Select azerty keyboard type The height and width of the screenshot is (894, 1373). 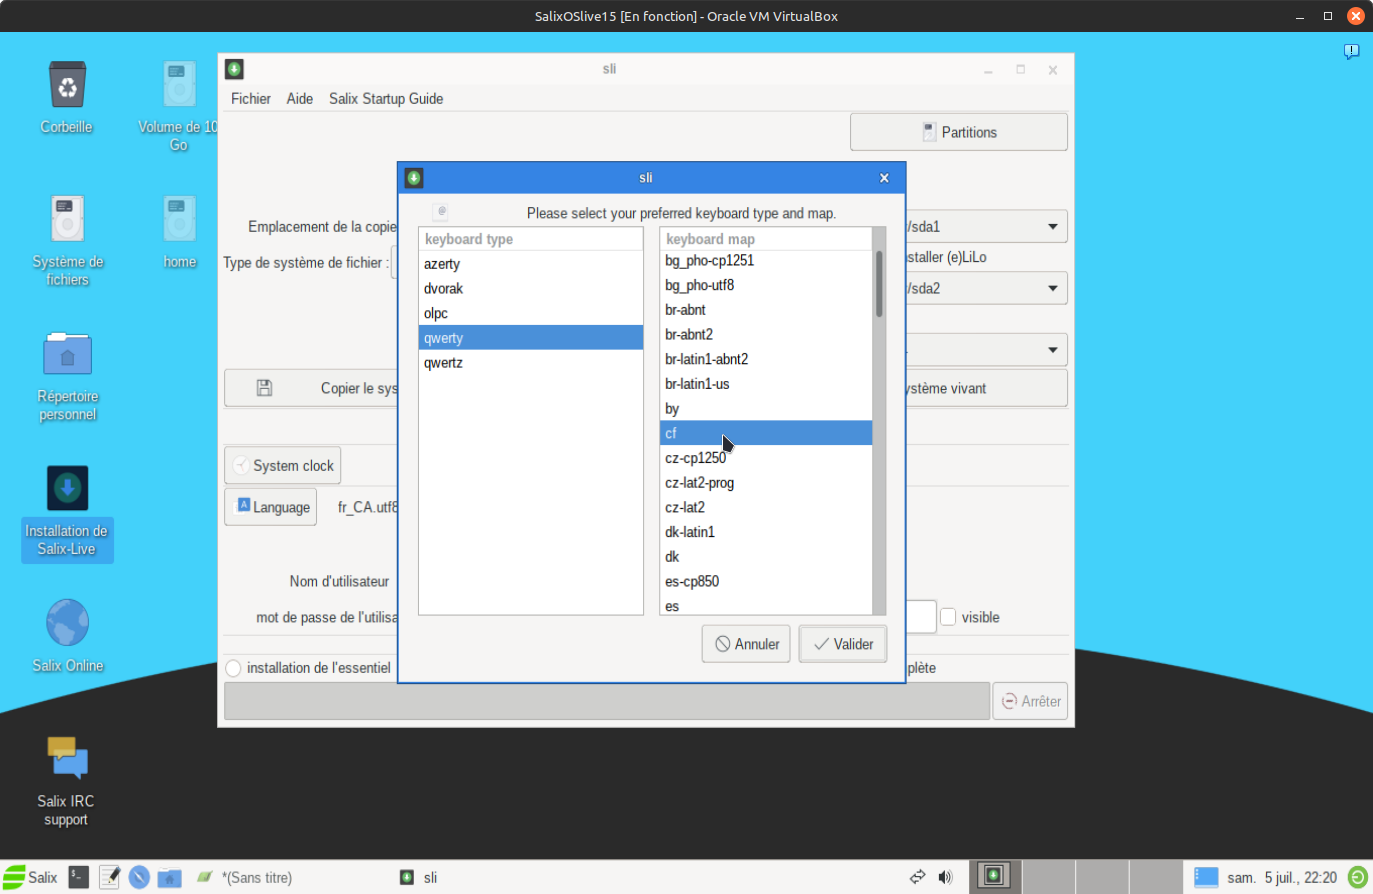(442, 264)
